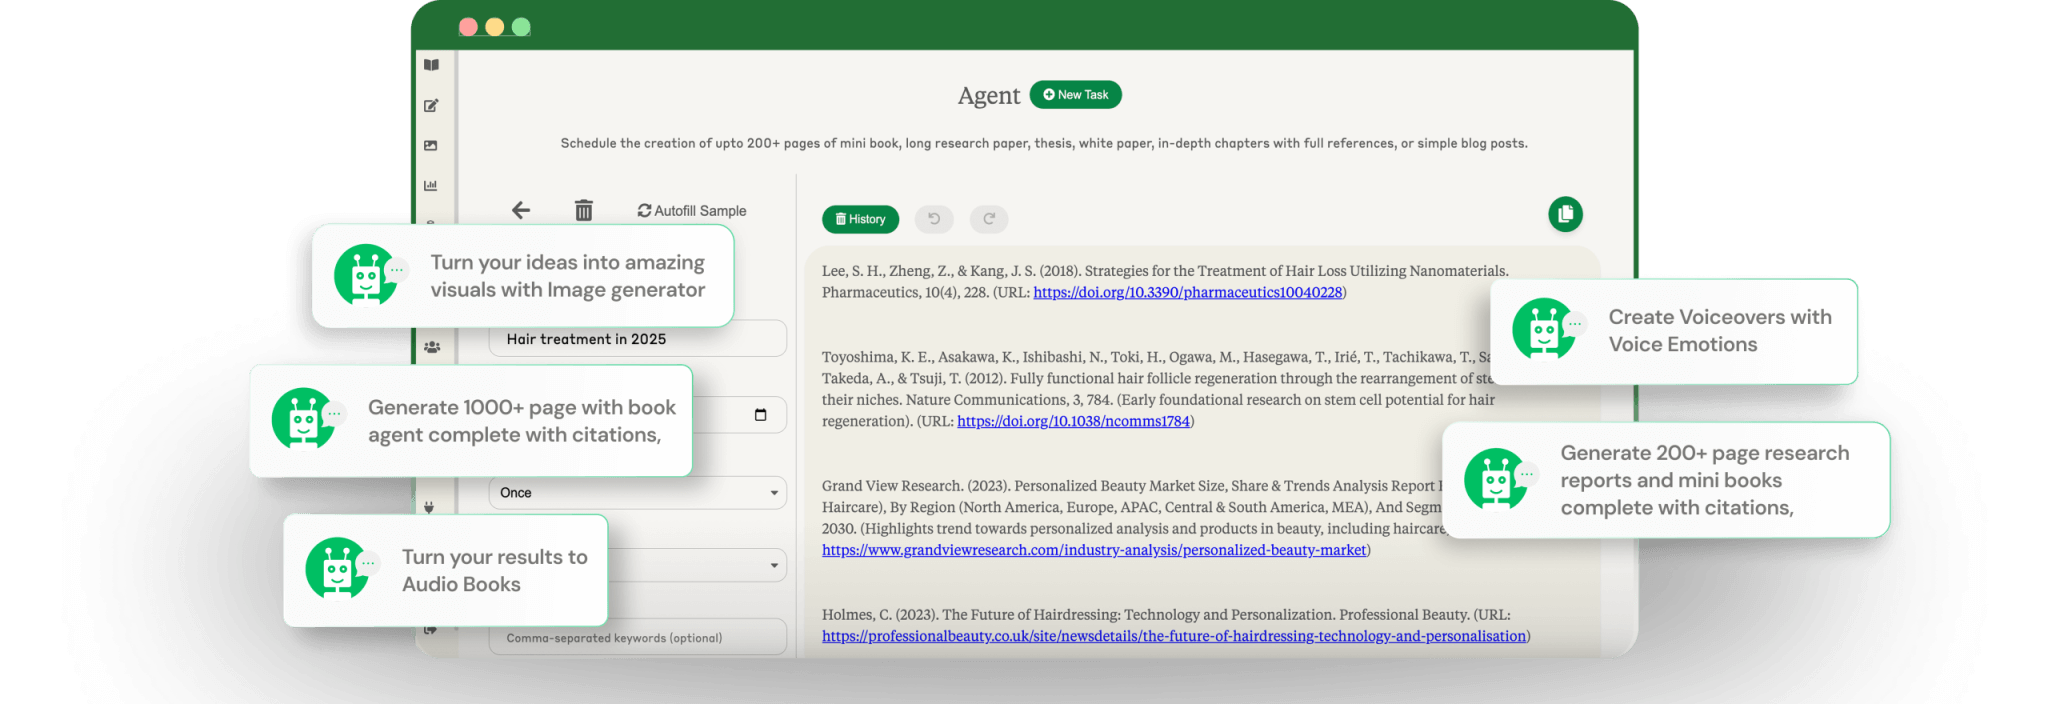The width and height of the screenshot is (2048, 704).
Task: Expand the 'Once' frequency dropdown
Action: (x=773, y=493)
